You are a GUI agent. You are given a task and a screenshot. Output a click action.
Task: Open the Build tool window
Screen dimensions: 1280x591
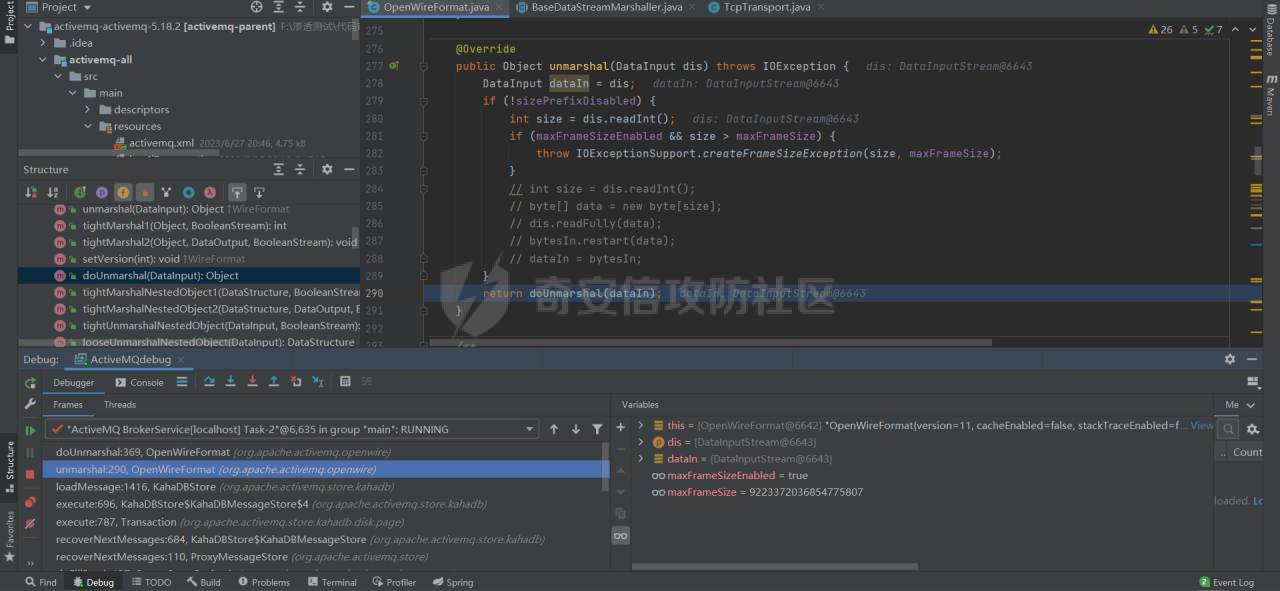204,582
